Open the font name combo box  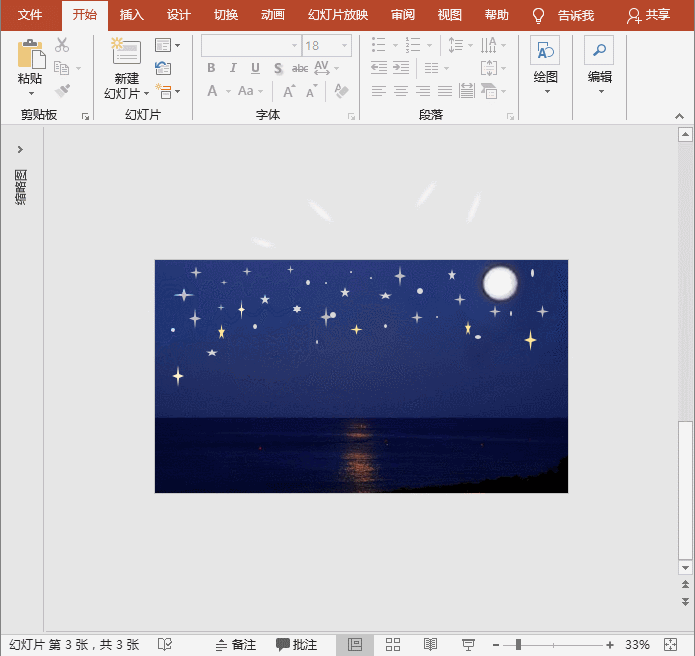click(251, 45)
